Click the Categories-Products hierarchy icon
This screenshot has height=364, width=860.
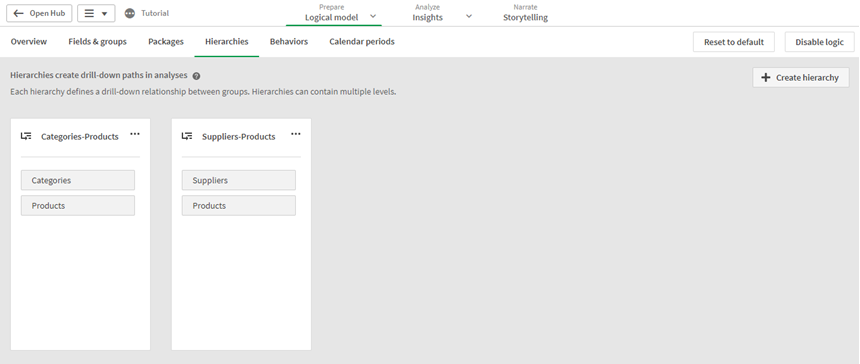(x=26, y=136)
